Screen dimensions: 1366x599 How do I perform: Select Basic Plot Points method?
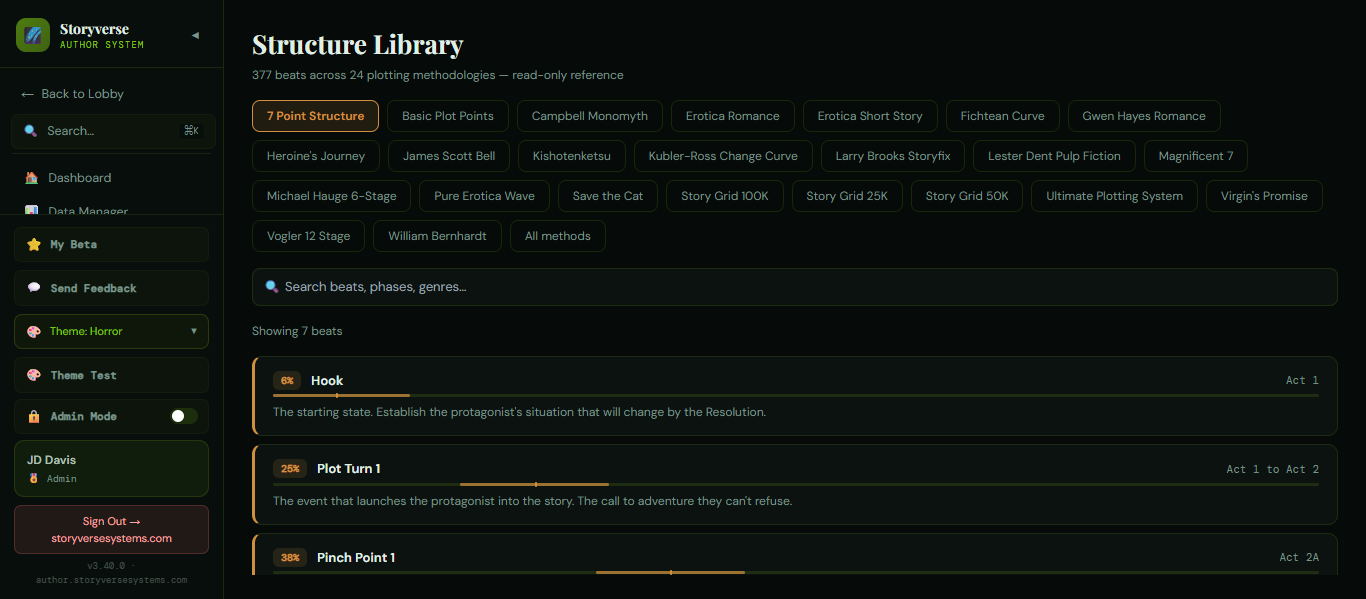tap(448, 116)
